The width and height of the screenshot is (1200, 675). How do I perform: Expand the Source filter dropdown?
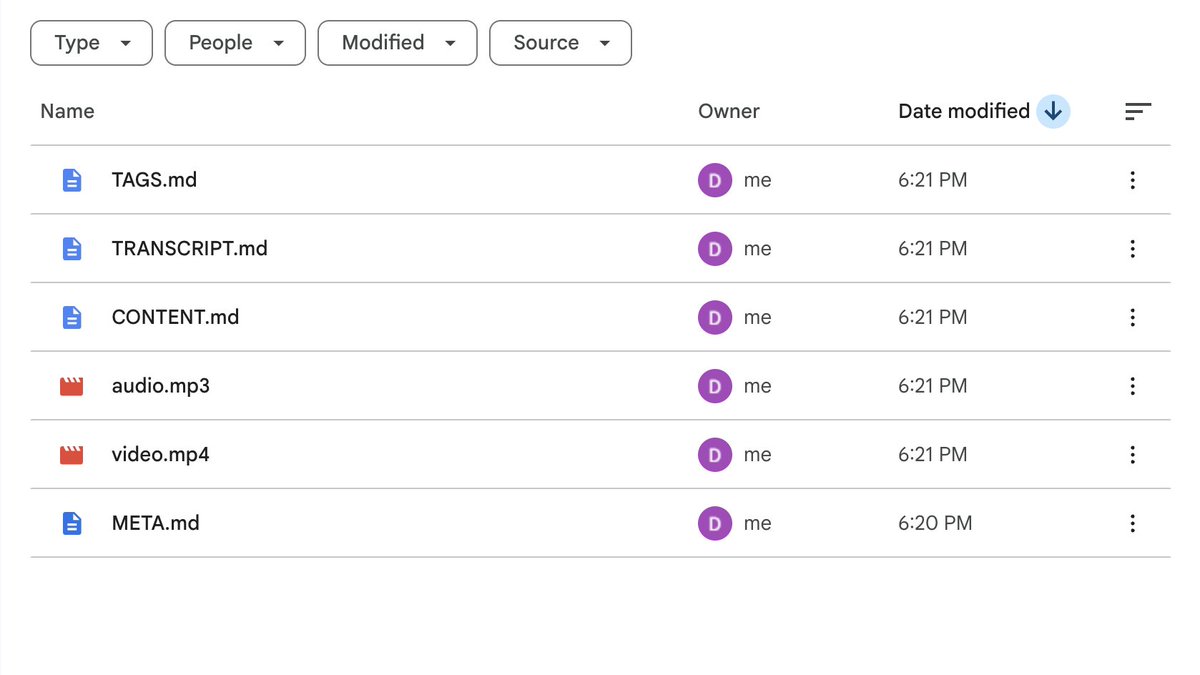(560, 43)
